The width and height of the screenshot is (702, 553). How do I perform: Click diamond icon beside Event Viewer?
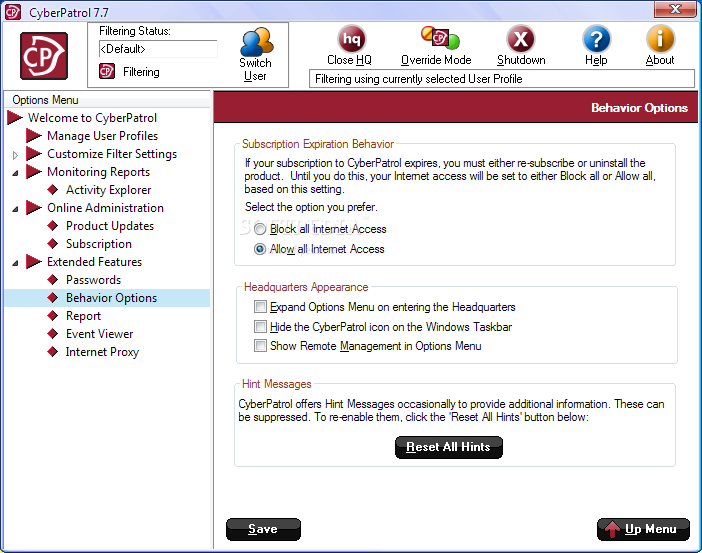click(53, 334)
